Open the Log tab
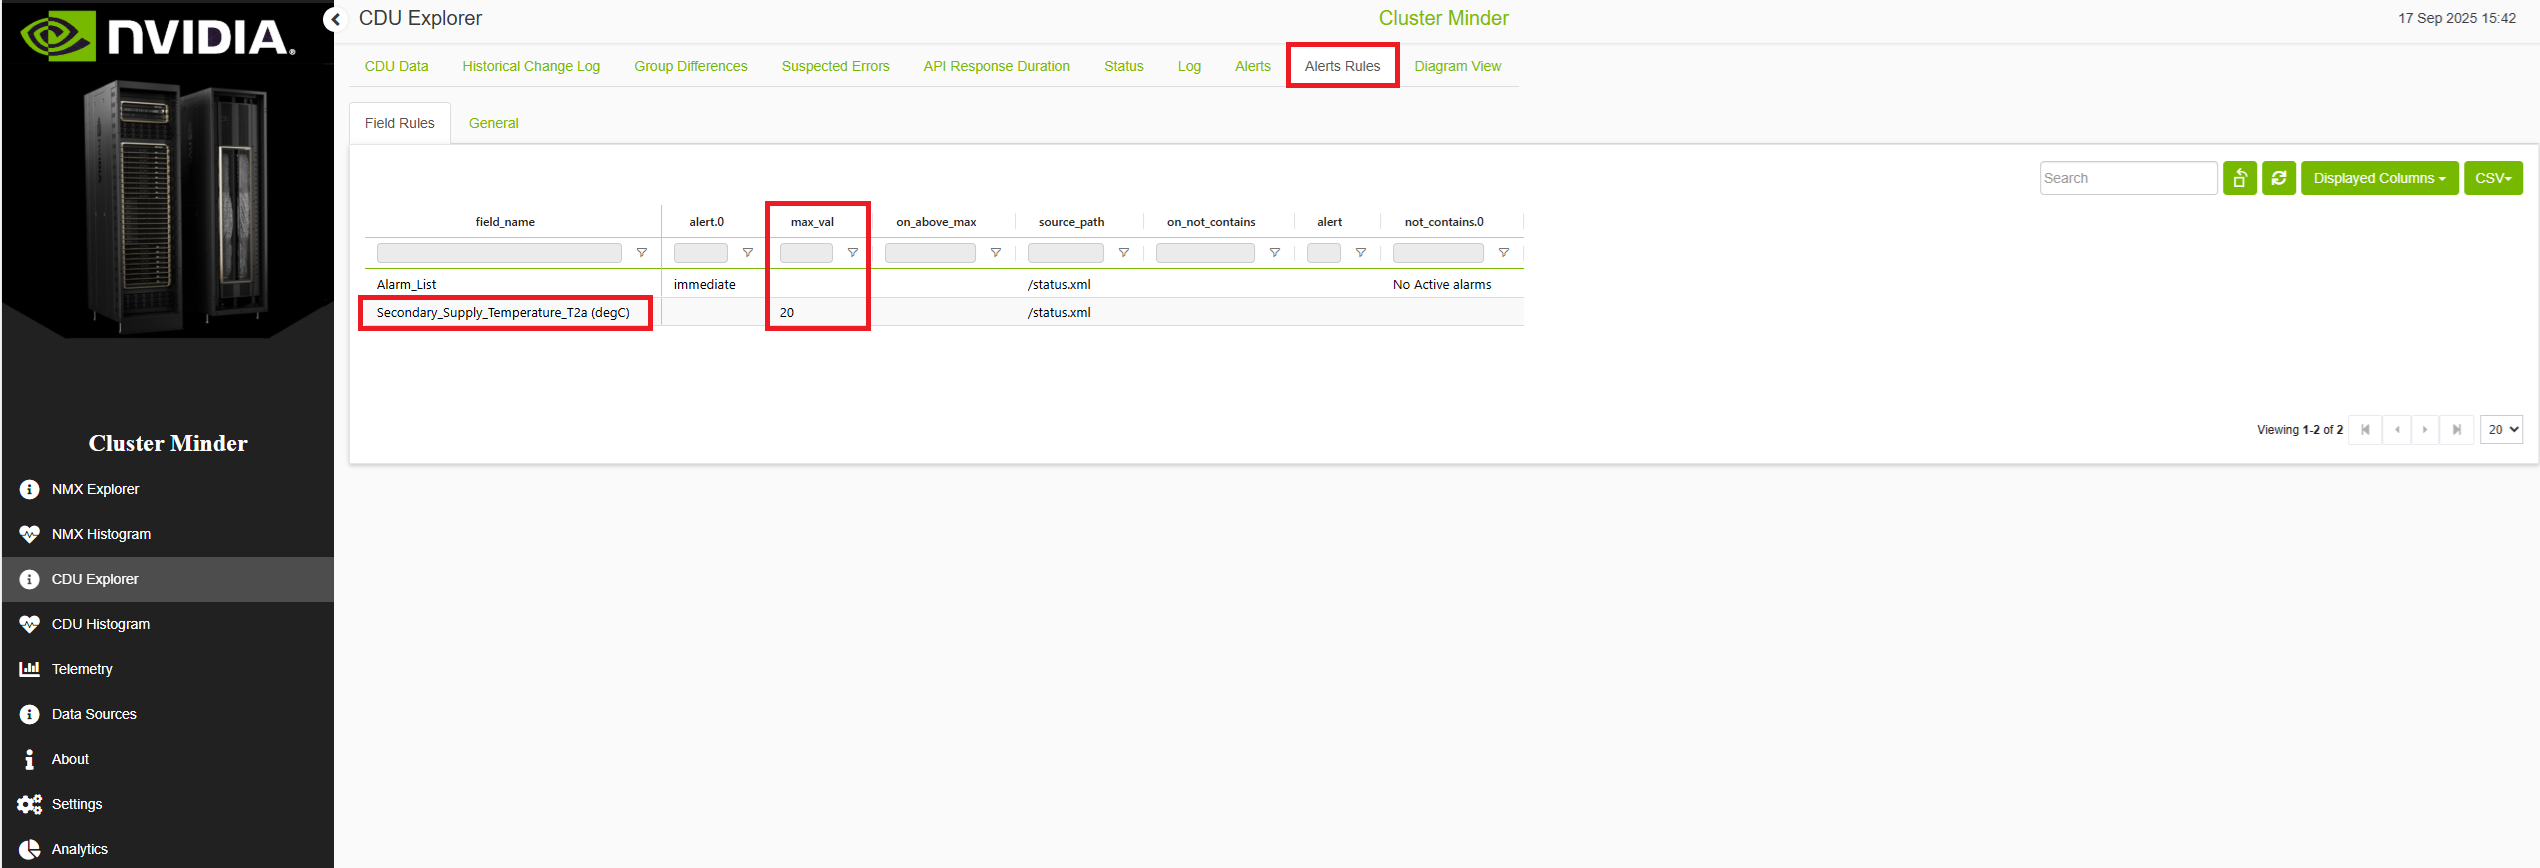The width and height of the screenshot is (2540, 868). tap(1189, 66)
